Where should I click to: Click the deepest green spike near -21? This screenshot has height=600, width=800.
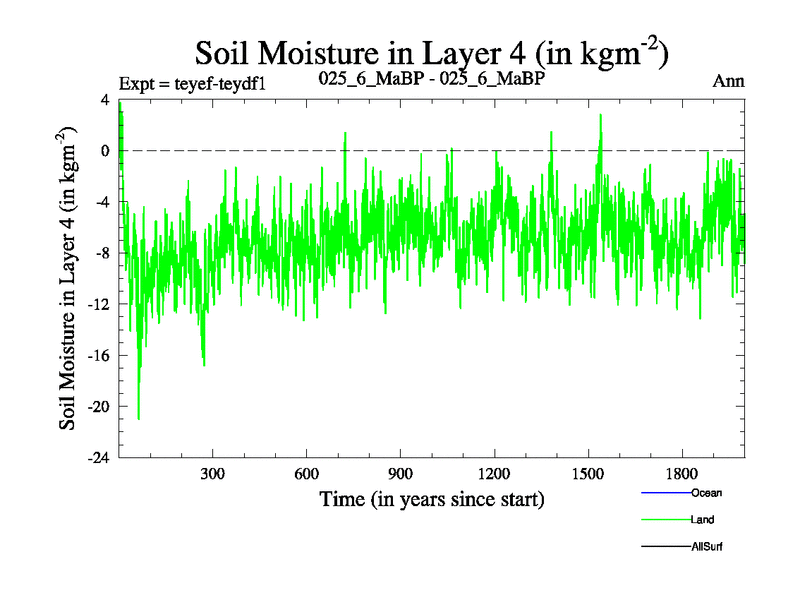tap(138, 417)
